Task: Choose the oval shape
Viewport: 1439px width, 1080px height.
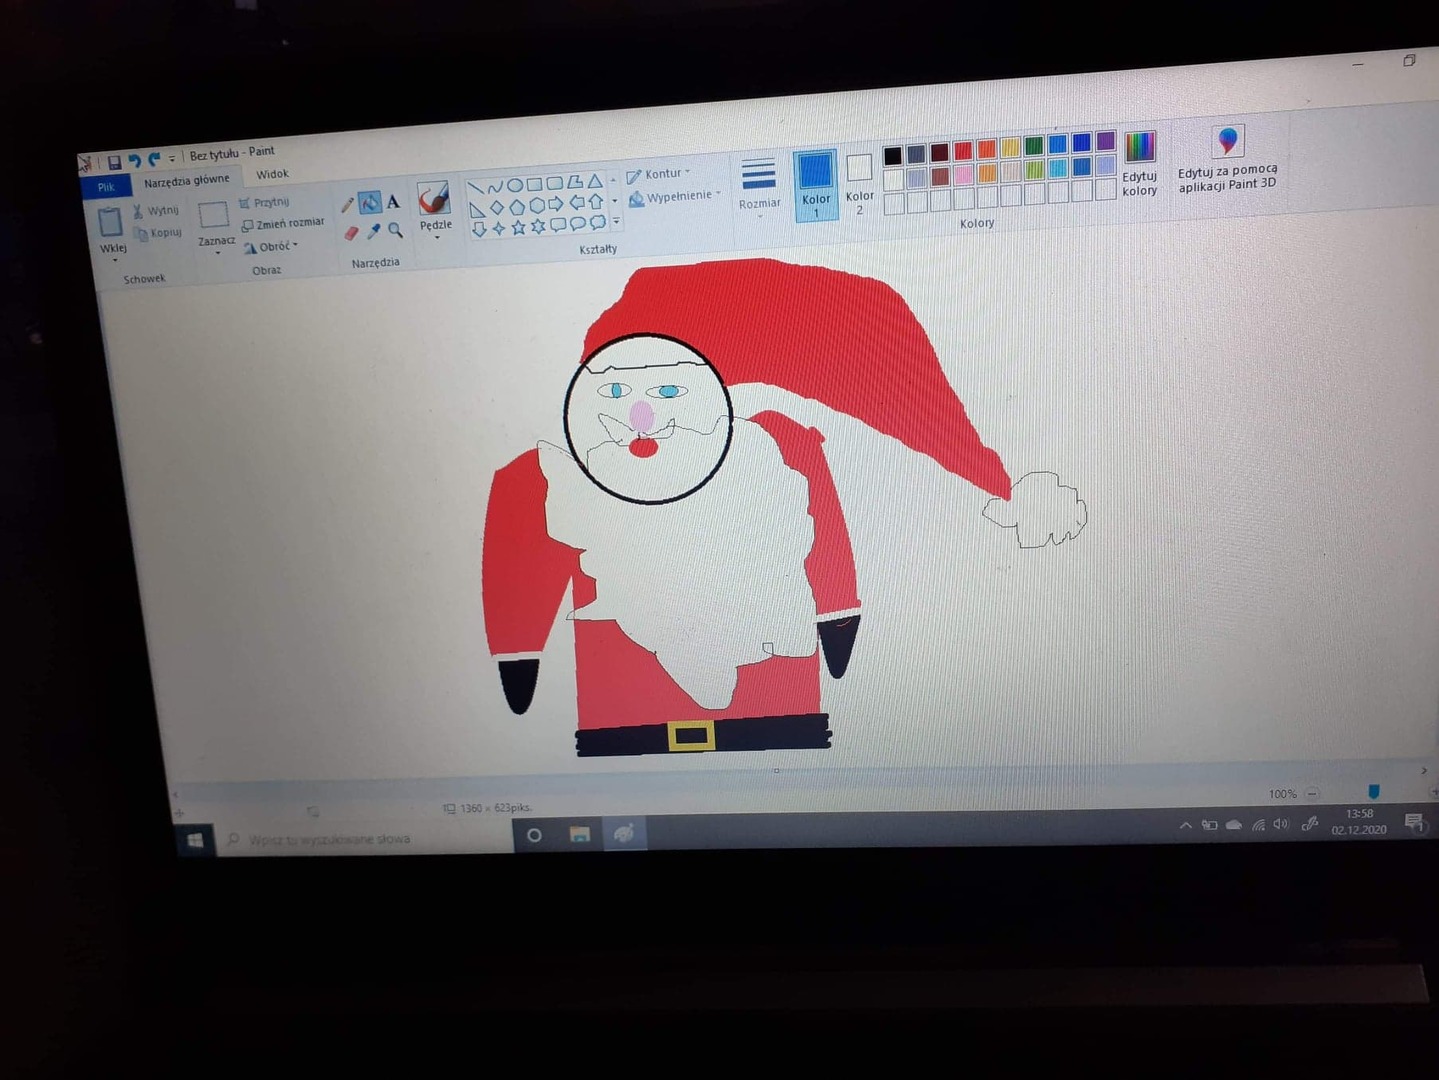Action: pos(515,185)
